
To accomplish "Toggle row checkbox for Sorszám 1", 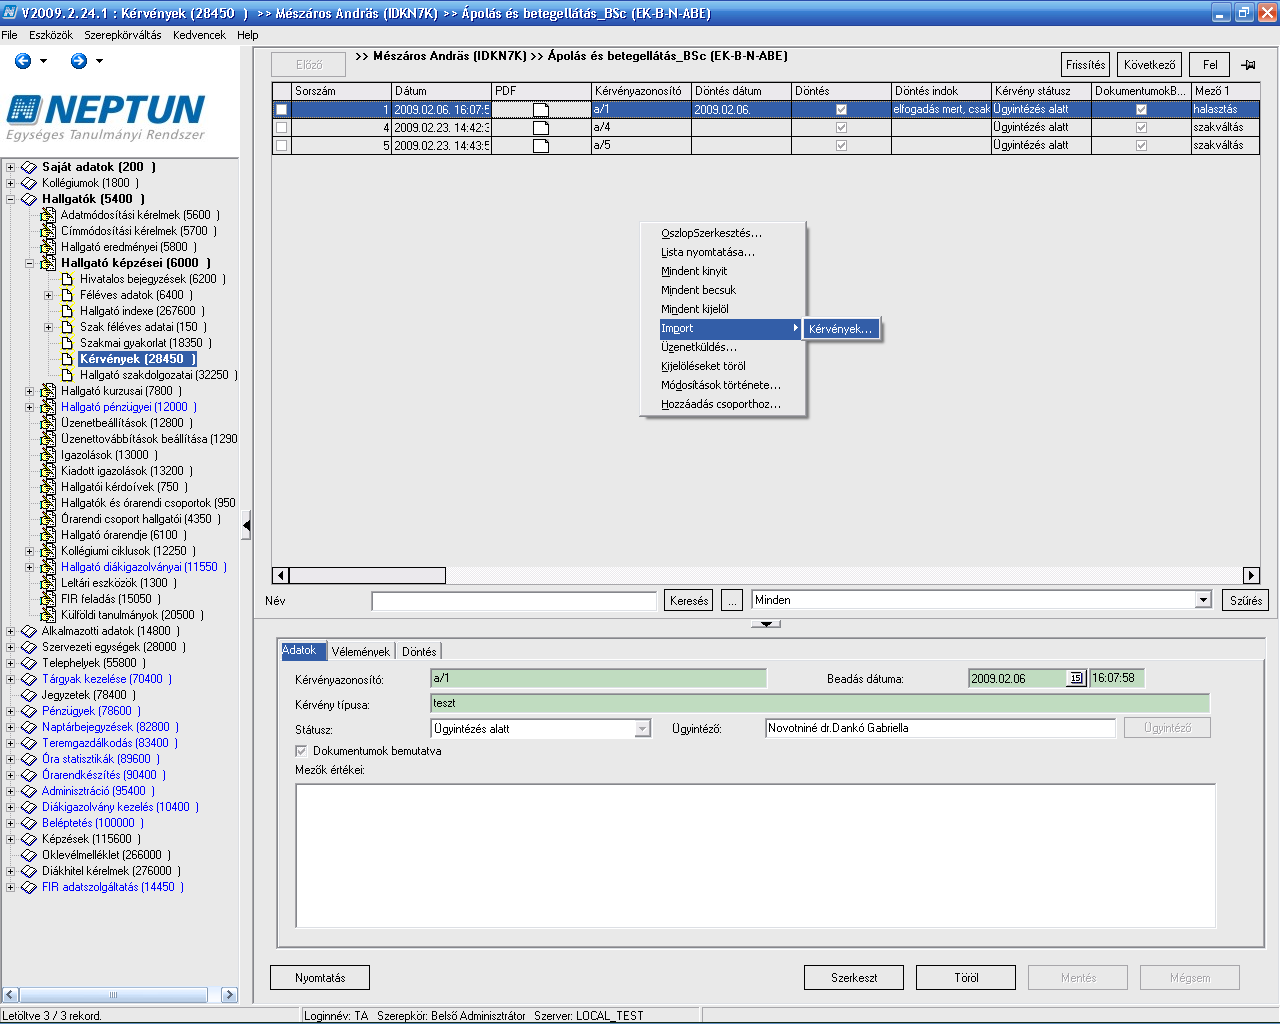I will point(281,109).
